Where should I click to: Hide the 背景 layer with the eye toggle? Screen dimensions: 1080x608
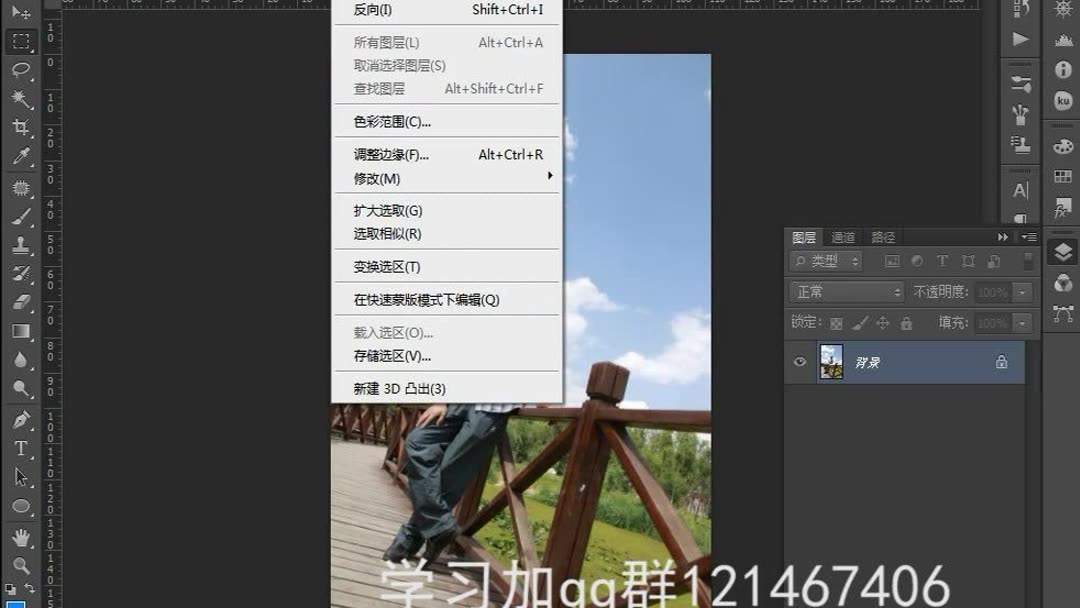(799, 362)
